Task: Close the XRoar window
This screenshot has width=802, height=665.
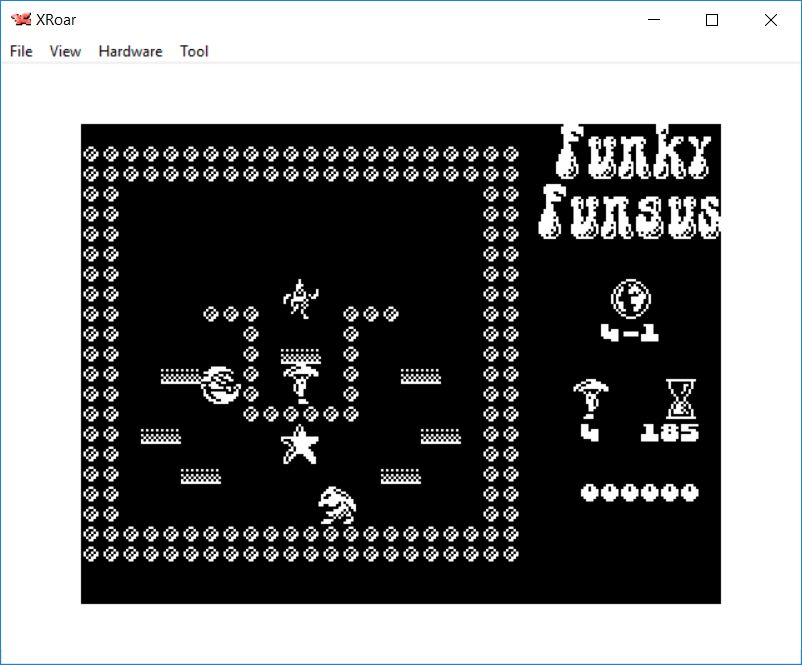Action: [x=770, y=20]
